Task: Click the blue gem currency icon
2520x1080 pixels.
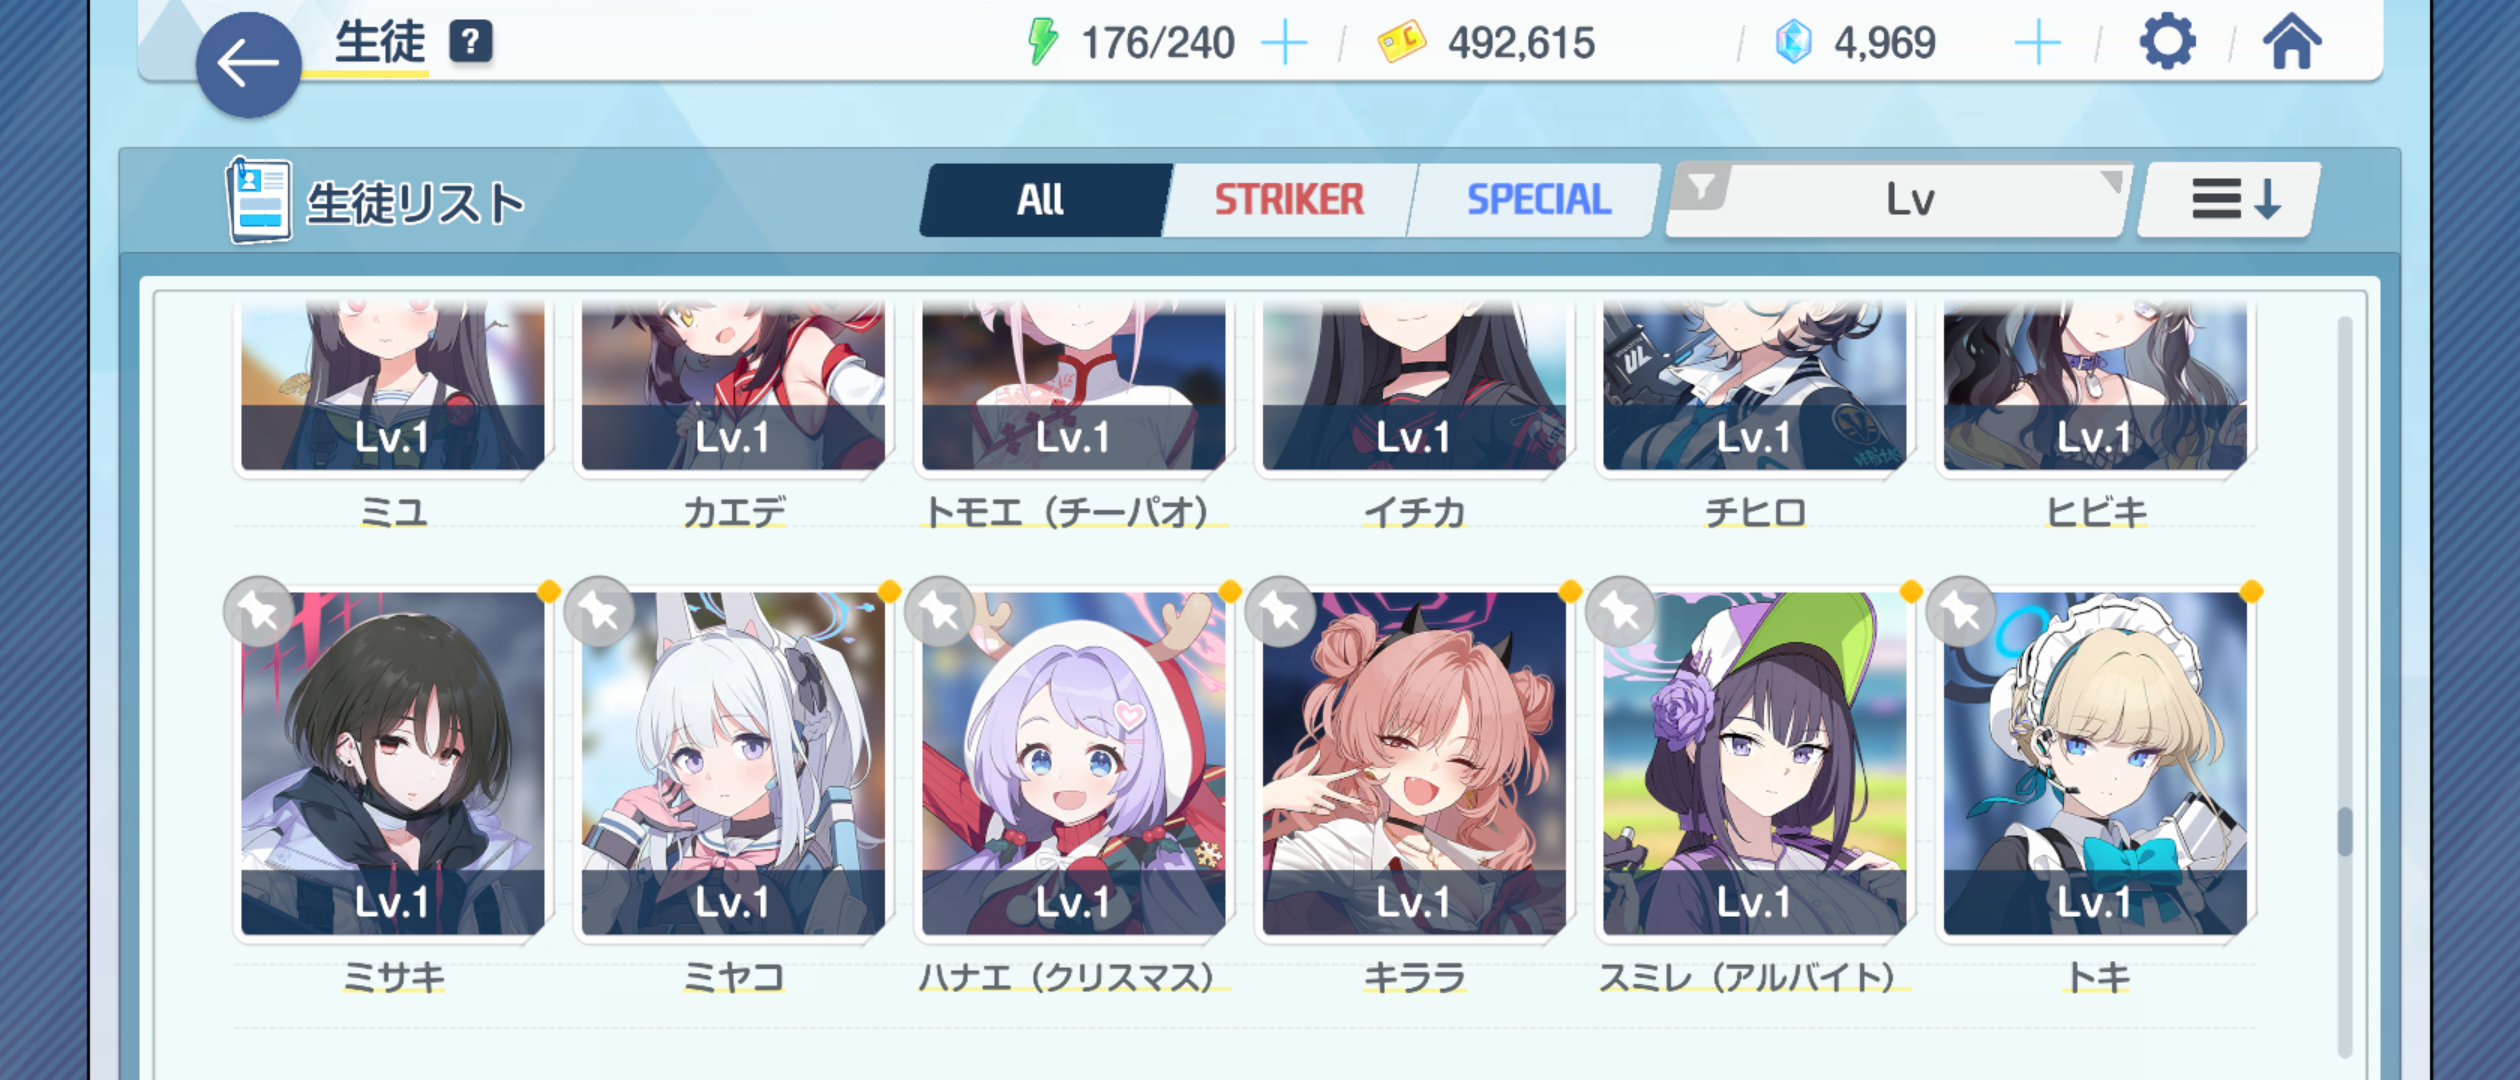Action: (1793, 43)
